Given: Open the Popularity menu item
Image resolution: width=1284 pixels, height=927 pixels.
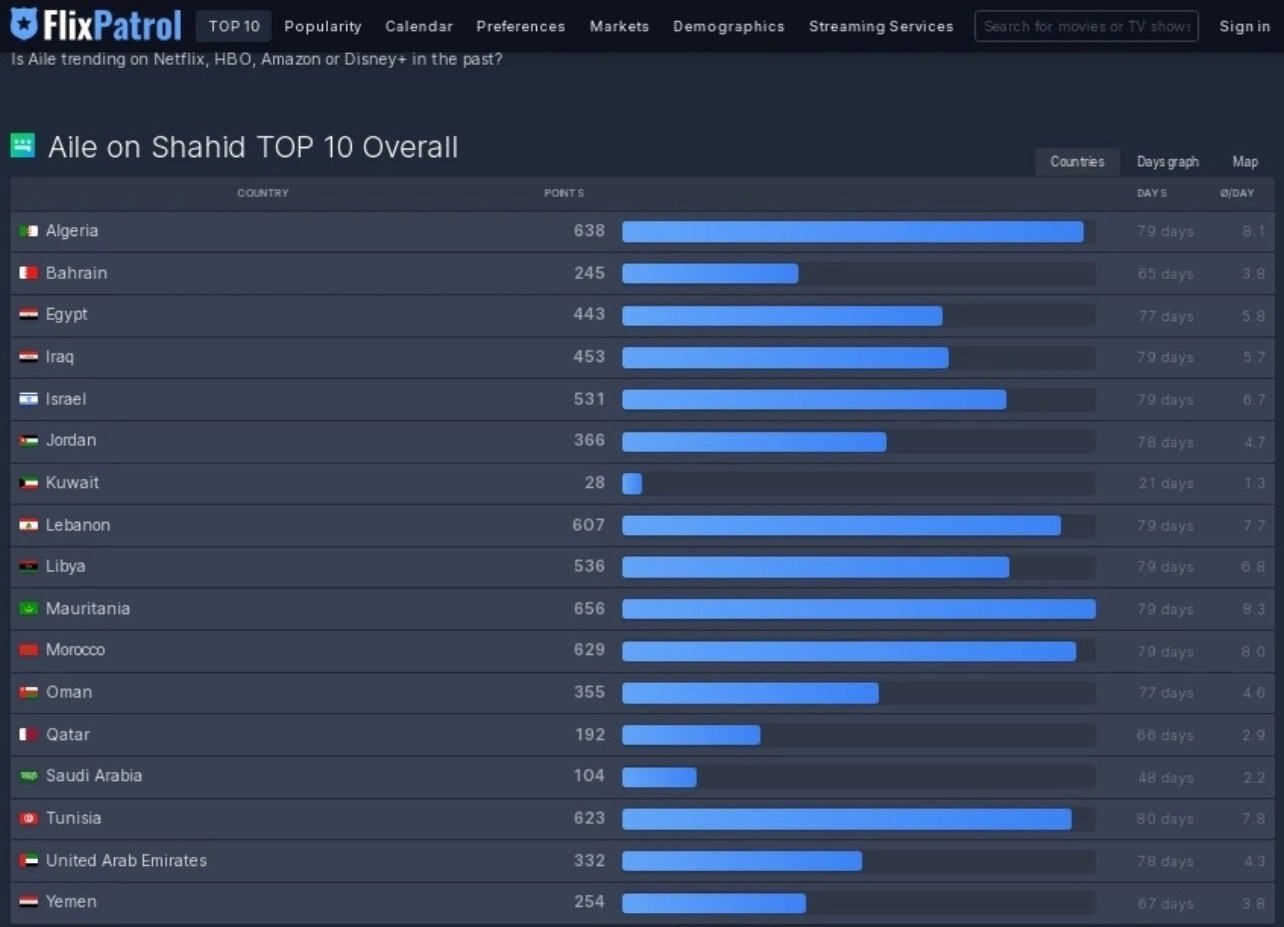Looking at the screenshot, I should point(323,26).
